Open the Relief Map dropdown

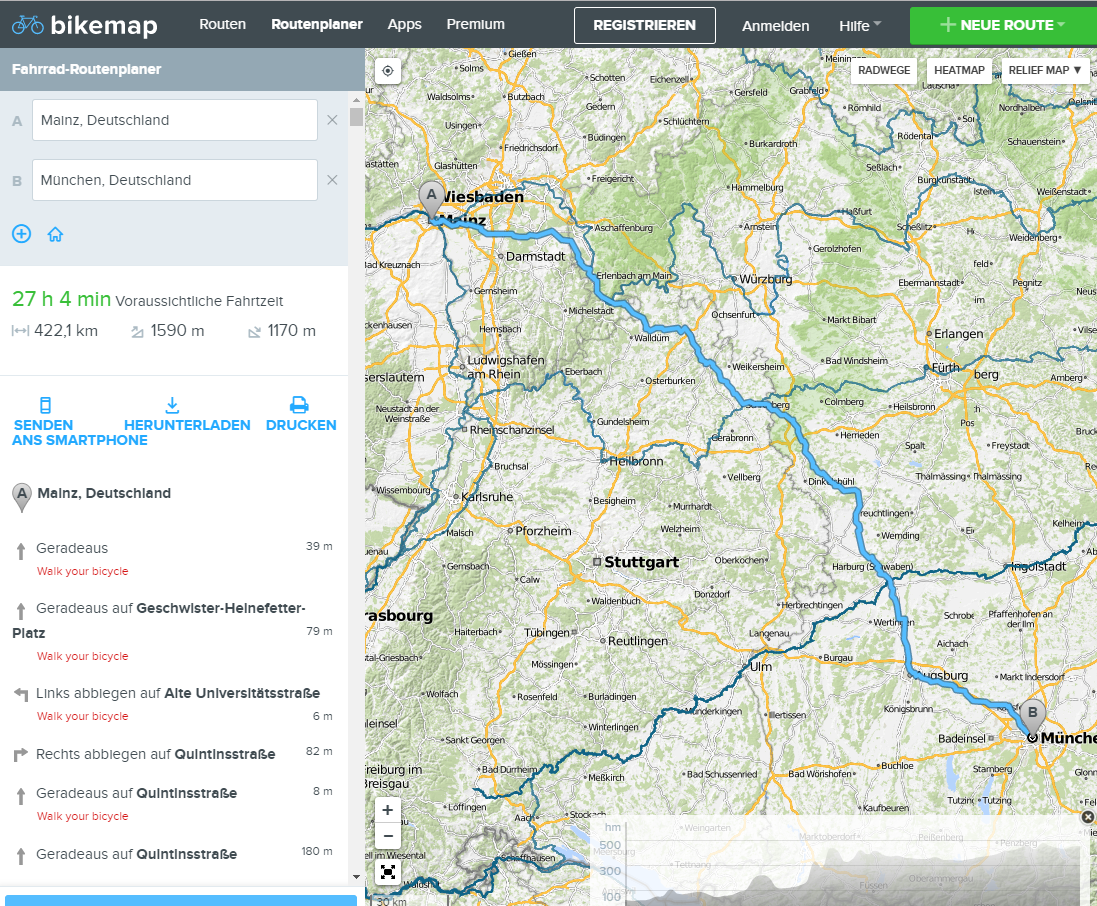(1045, 71)
